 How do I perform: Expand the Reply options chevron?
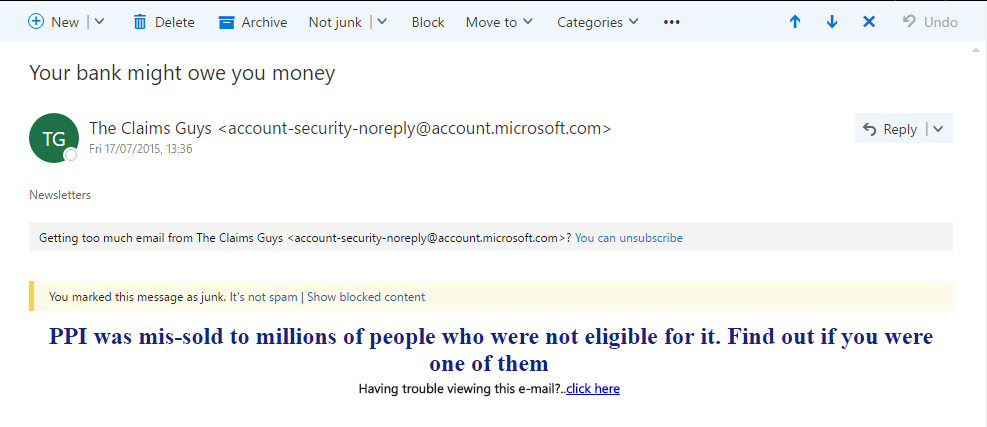[938, 129]
